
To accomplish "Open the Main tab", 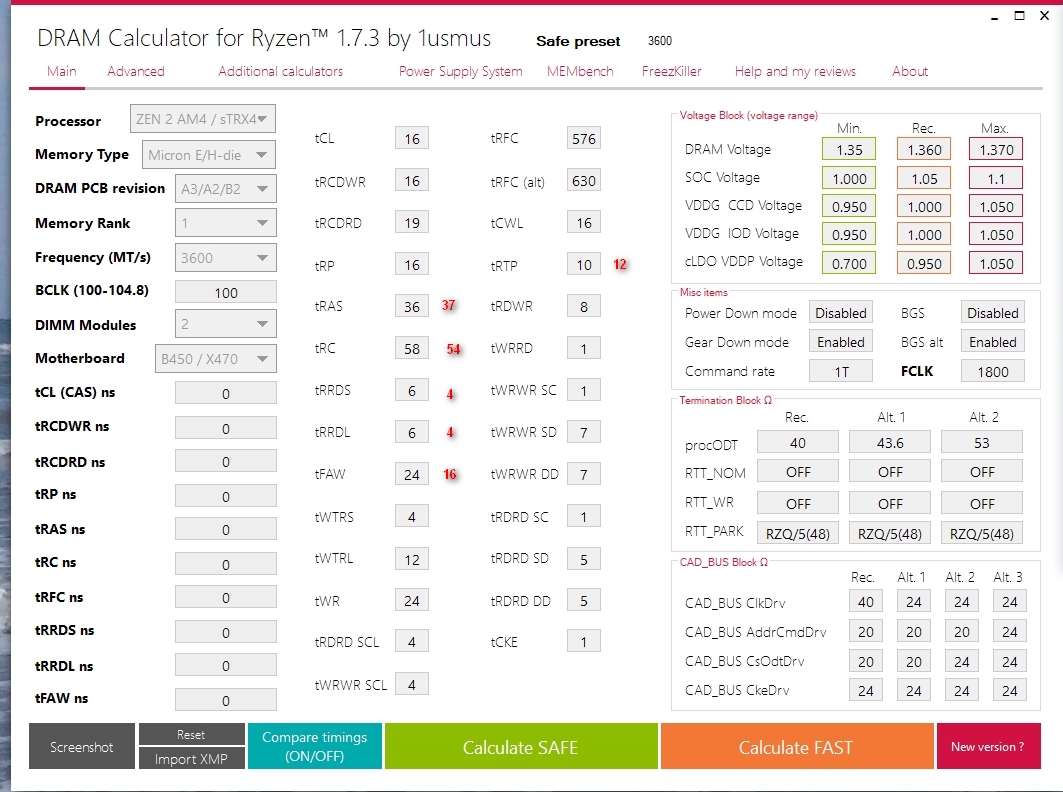I will 62,71.
